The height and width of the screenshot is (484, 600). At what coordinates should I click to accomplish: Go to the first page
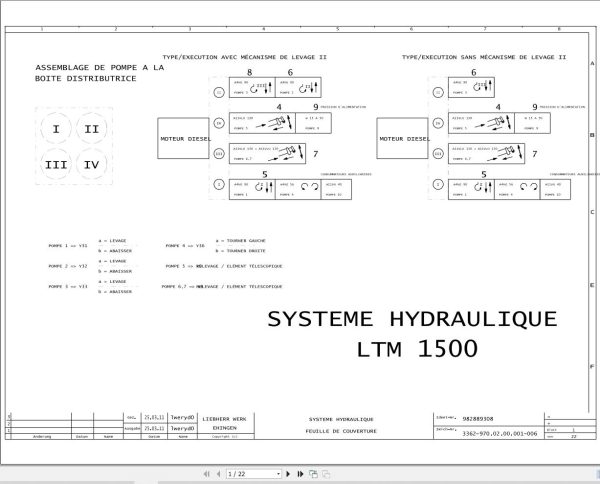coord(207,474)
